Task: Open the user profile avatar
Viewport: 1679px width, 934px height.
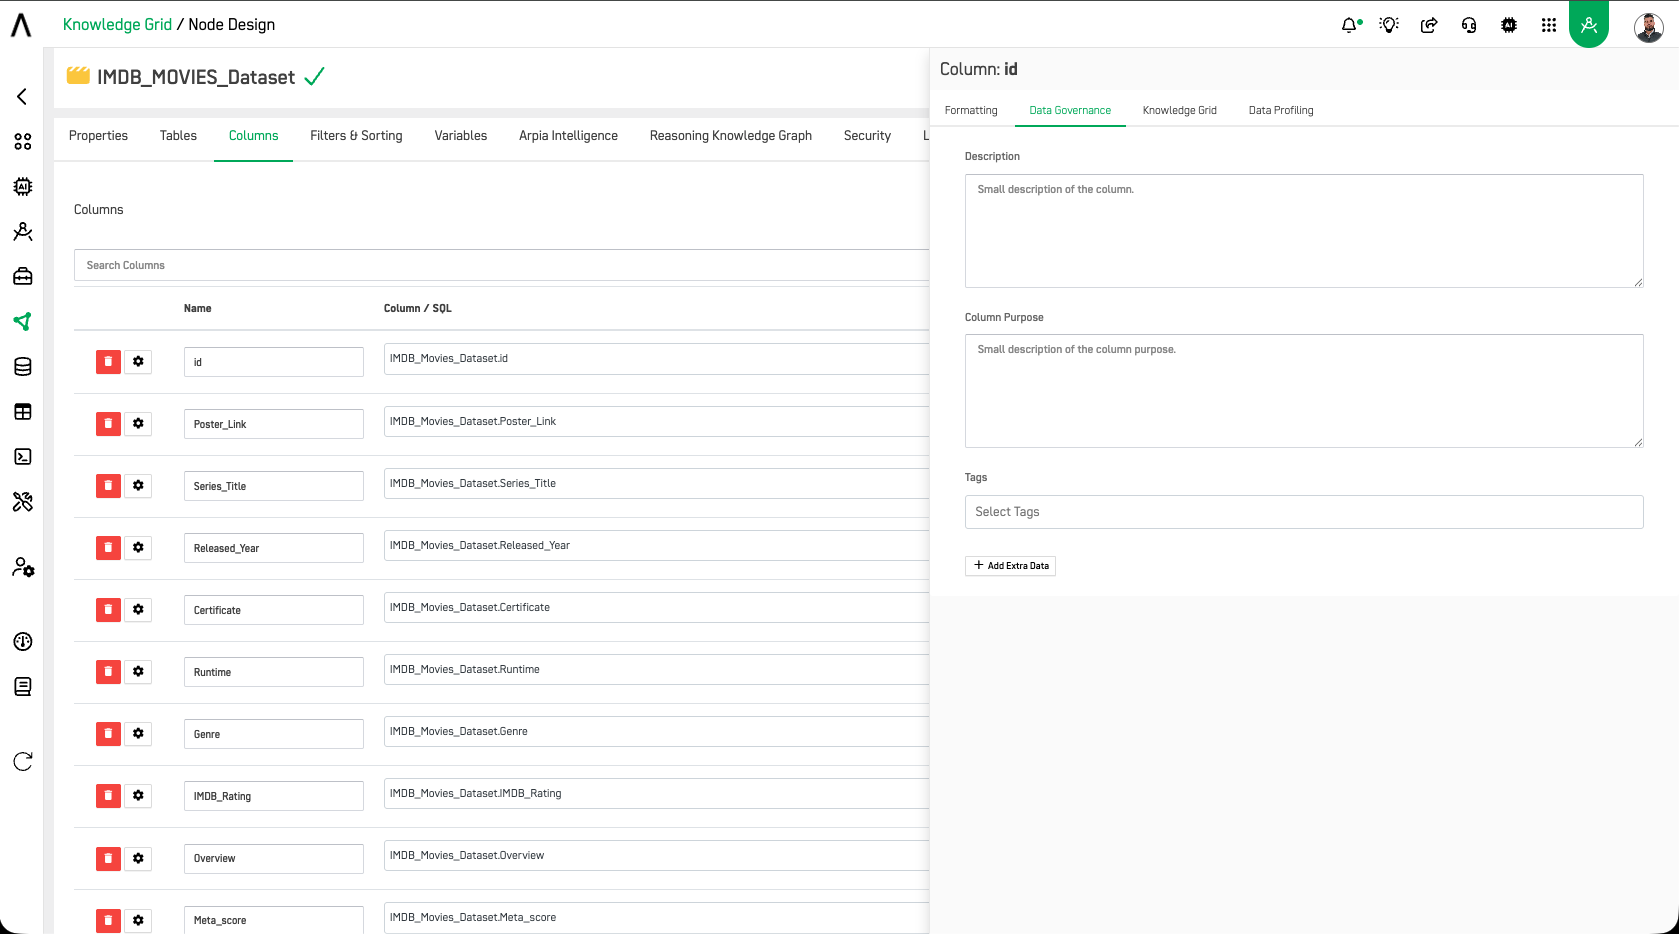Action: point(1649,27)
